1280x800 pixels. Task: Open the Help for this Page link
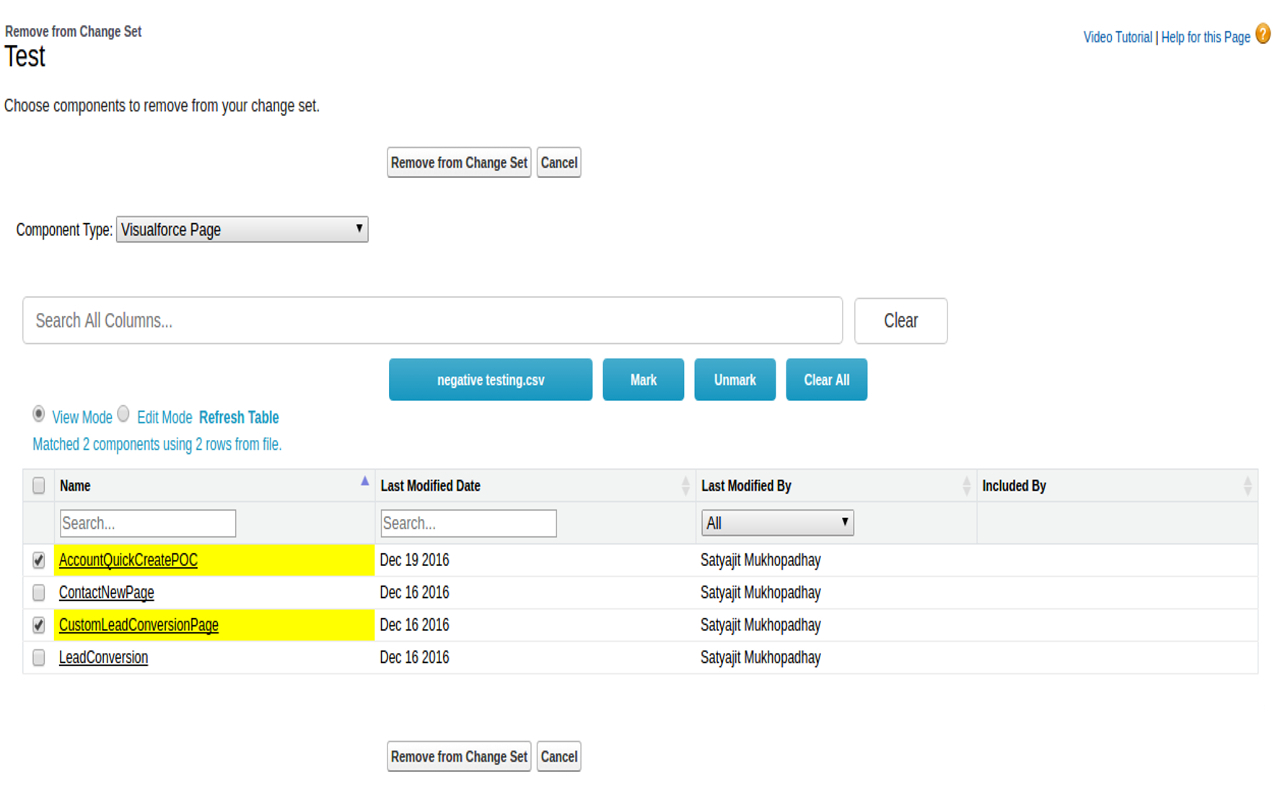tap(1206, 37)
